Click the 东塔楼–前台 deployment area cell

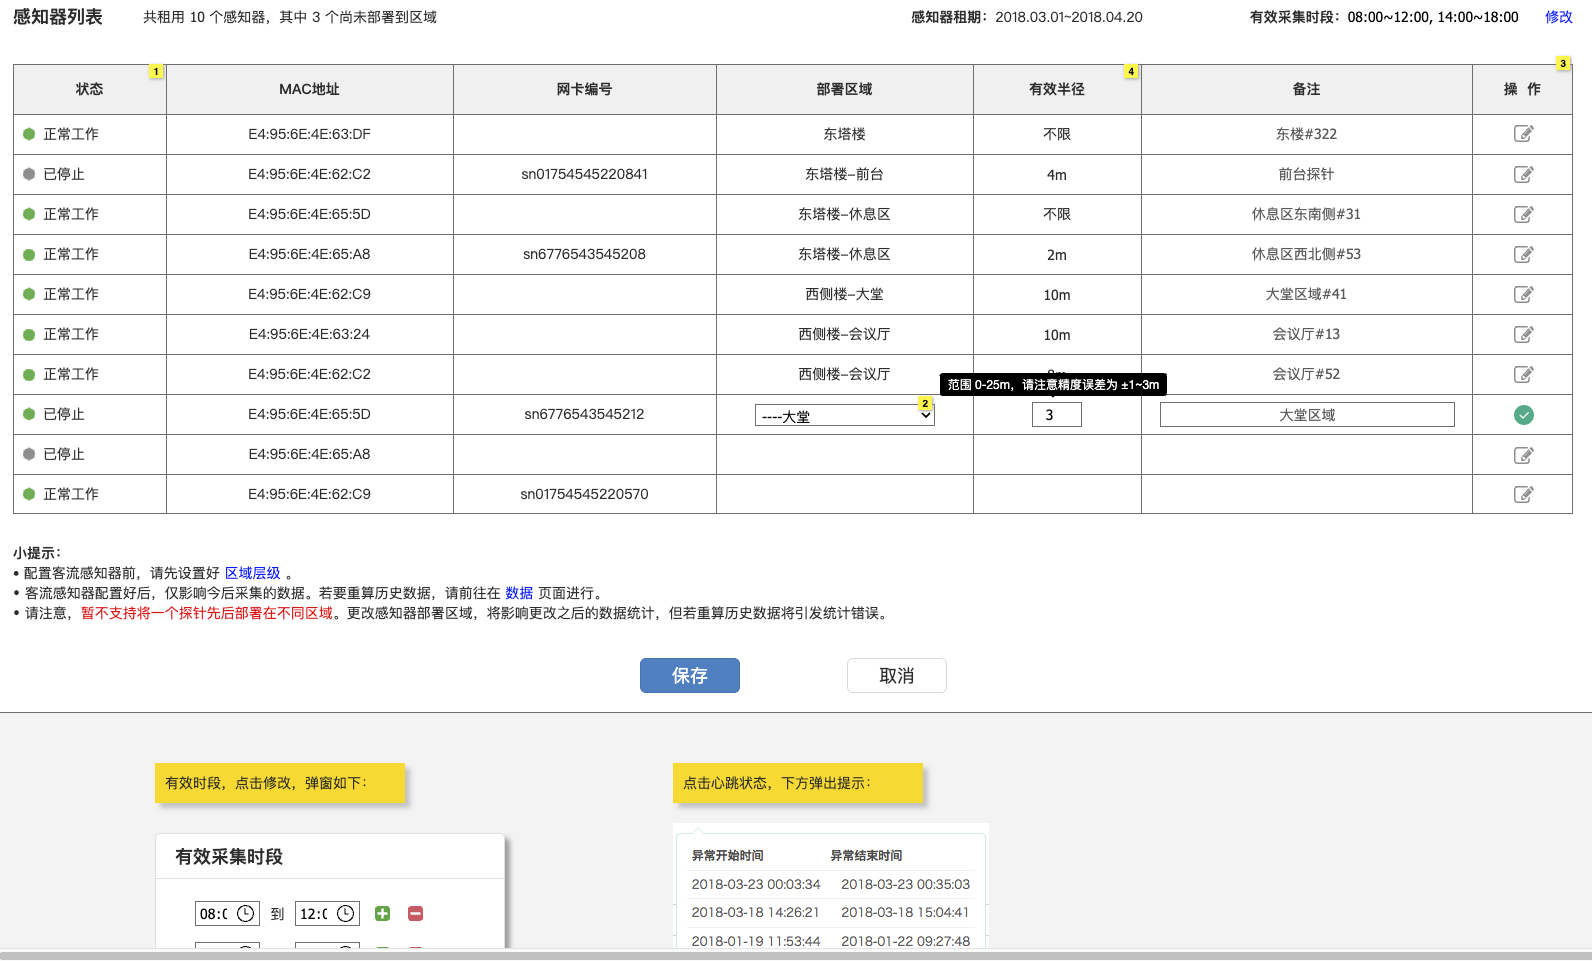coord(845,174)
